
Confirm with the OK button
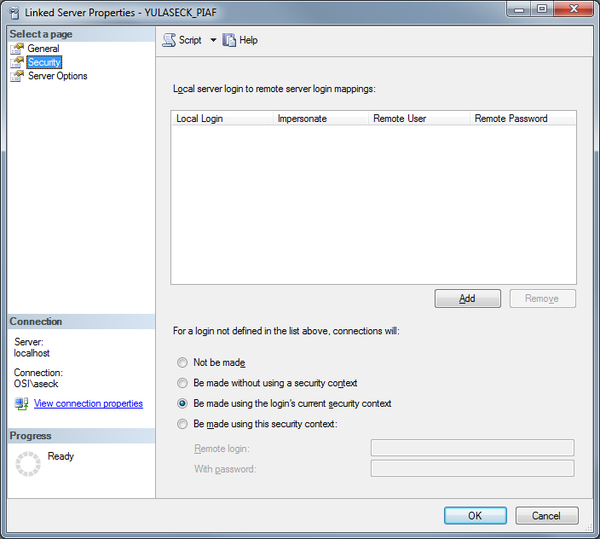click(x=475, y=516)
